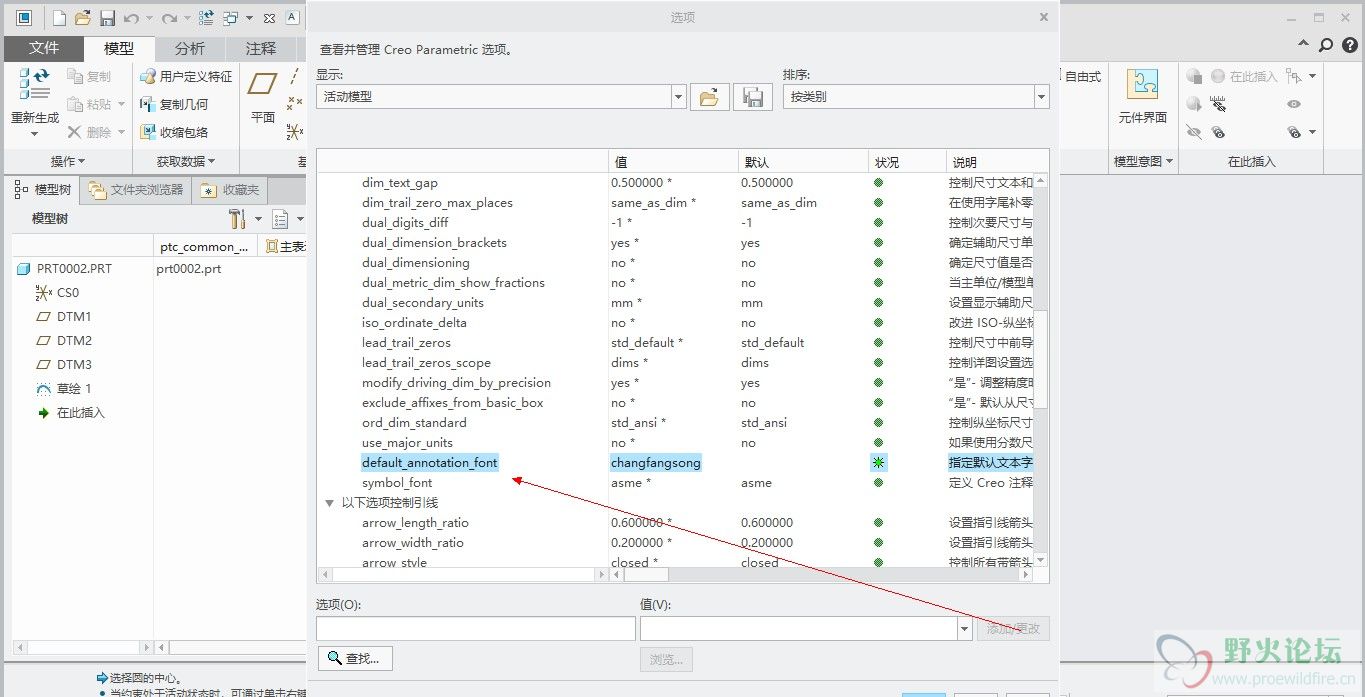Viewport: 1365px width, 697px height.
Task: Click the Creo application icon at top-left
Action: tap(24, 18)
